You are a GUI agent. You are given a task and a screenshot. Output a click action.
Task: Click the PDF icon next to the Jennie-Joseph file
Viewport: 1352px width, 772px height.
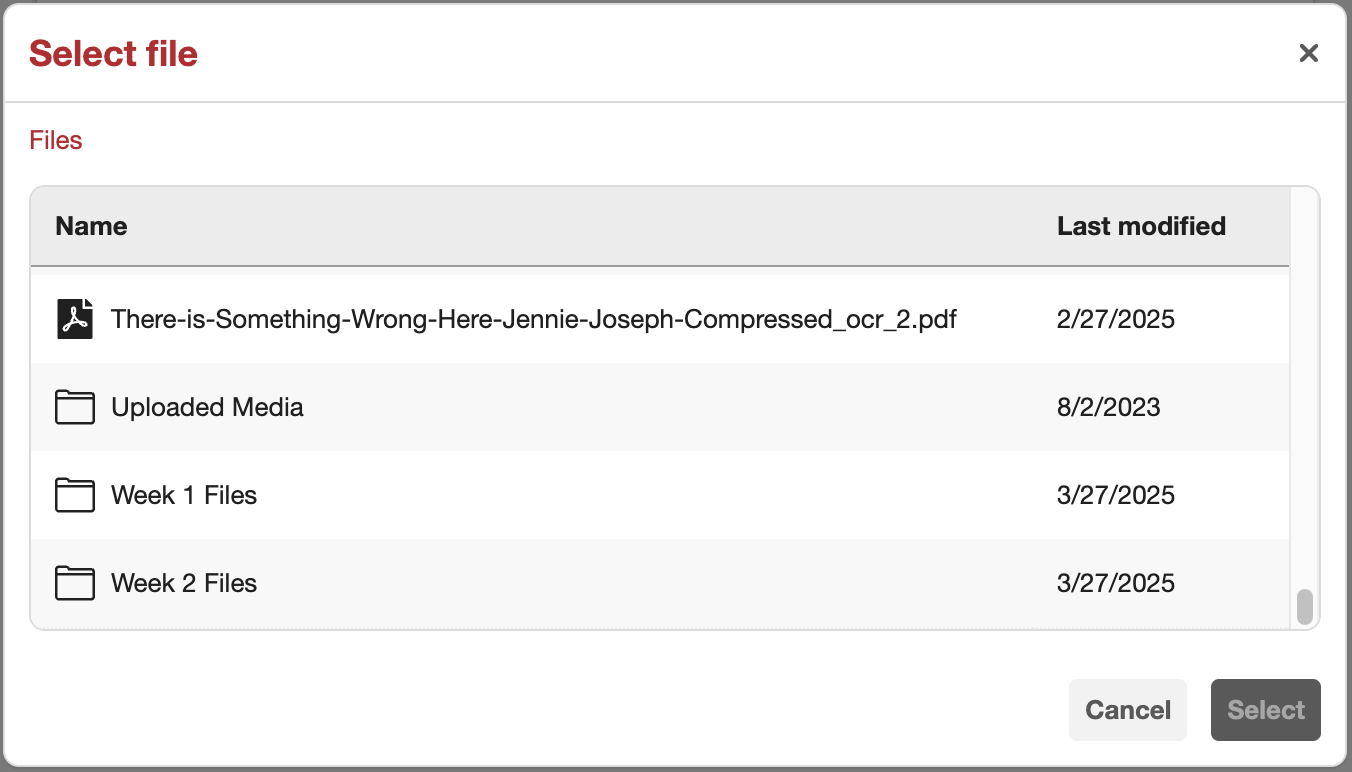pyautogui.click(x=74, y=319)
